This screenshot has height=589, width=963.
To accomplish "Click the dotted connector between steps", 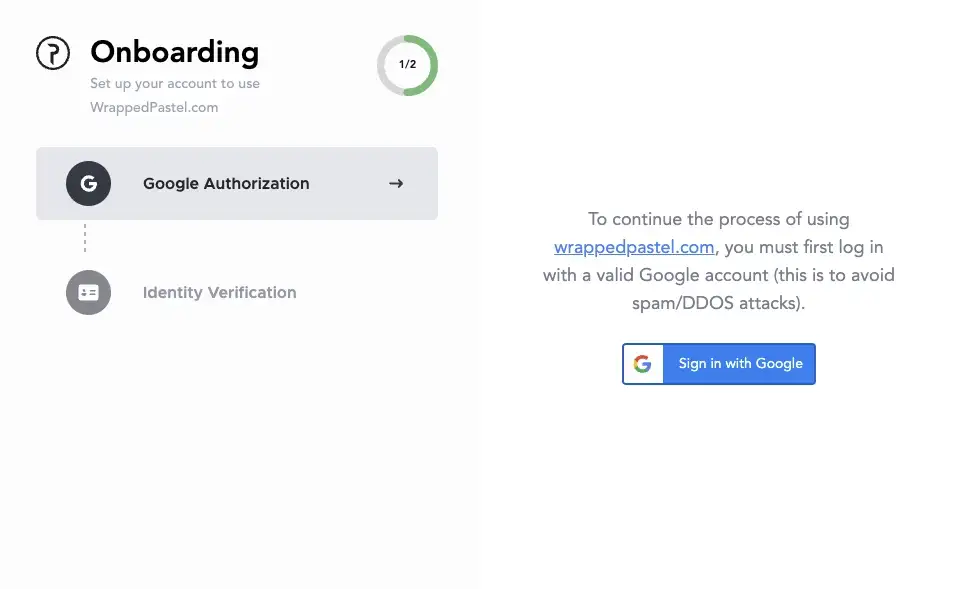I will click(85, 238).
